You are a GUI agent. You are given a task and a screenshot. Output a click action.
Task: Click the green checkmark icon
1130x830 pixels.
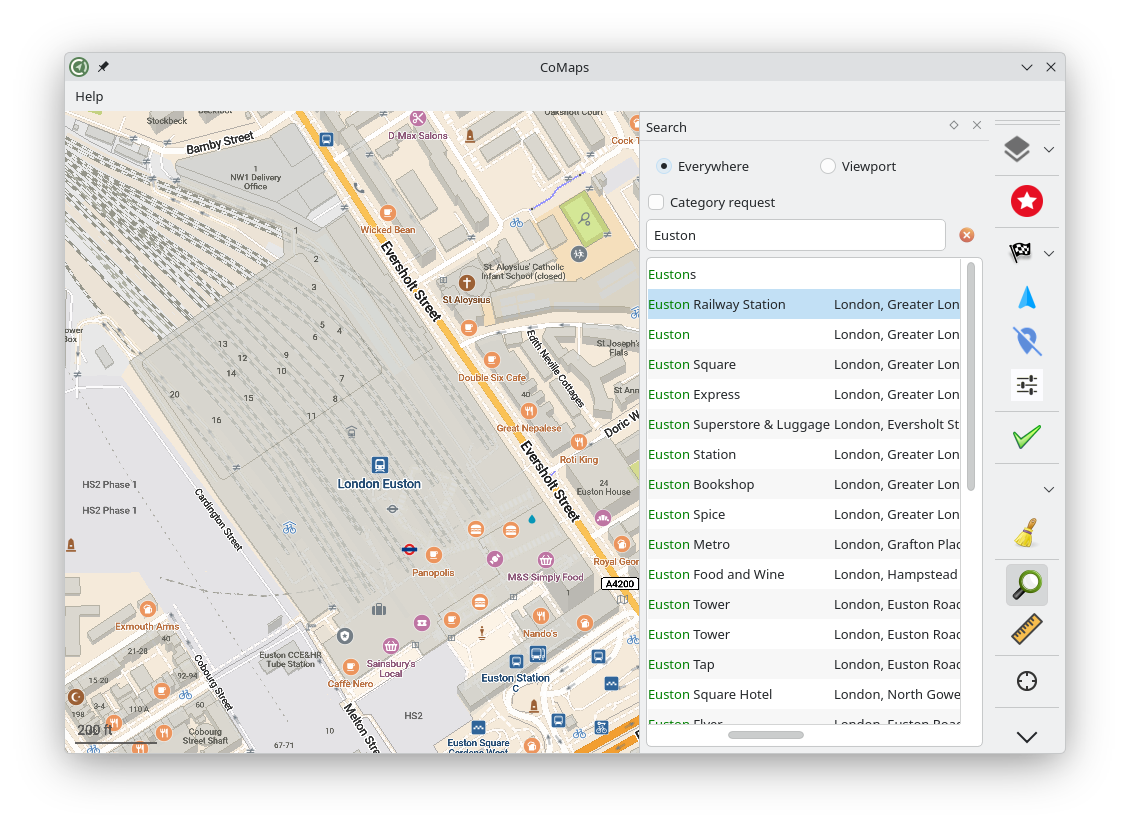[x=1027, y=437]
